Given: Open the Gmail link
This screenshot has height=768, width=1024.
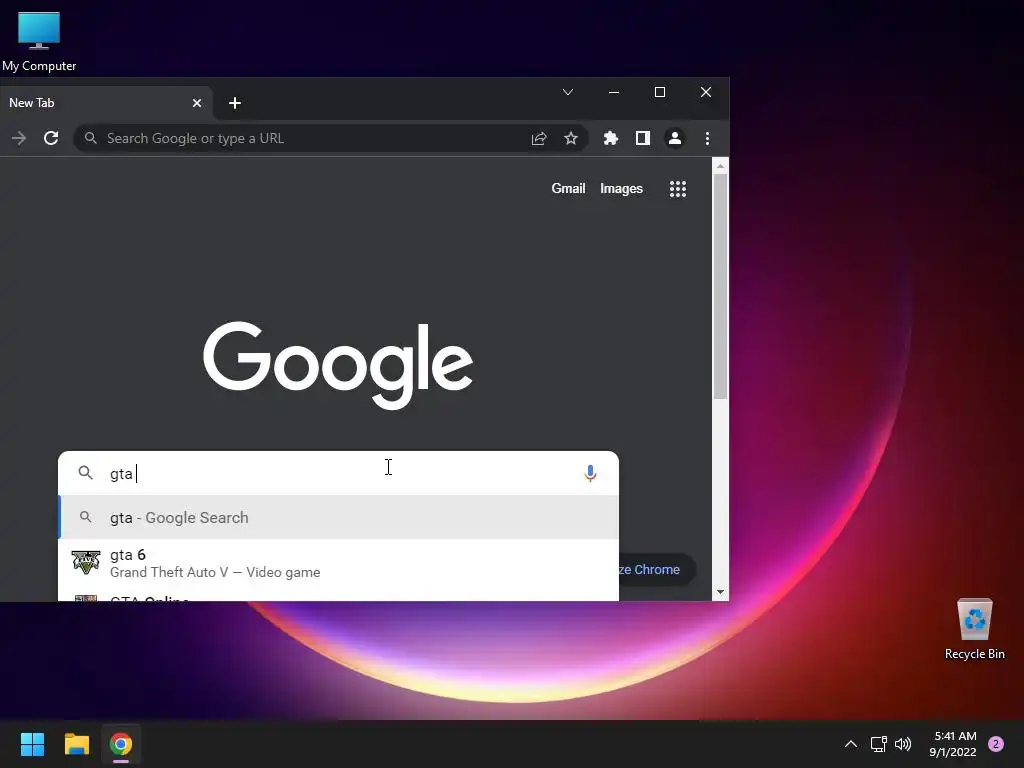Looking at the screenshot, I should (568, 189).
